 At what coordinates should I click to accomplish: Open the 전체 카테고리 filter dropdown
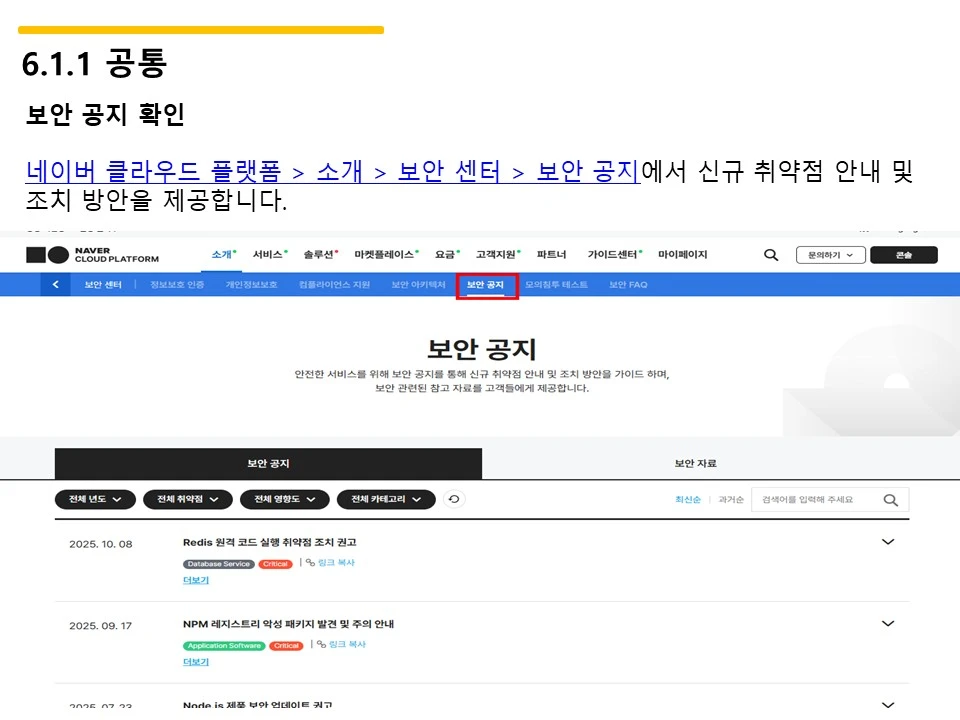tap(386, 498)
